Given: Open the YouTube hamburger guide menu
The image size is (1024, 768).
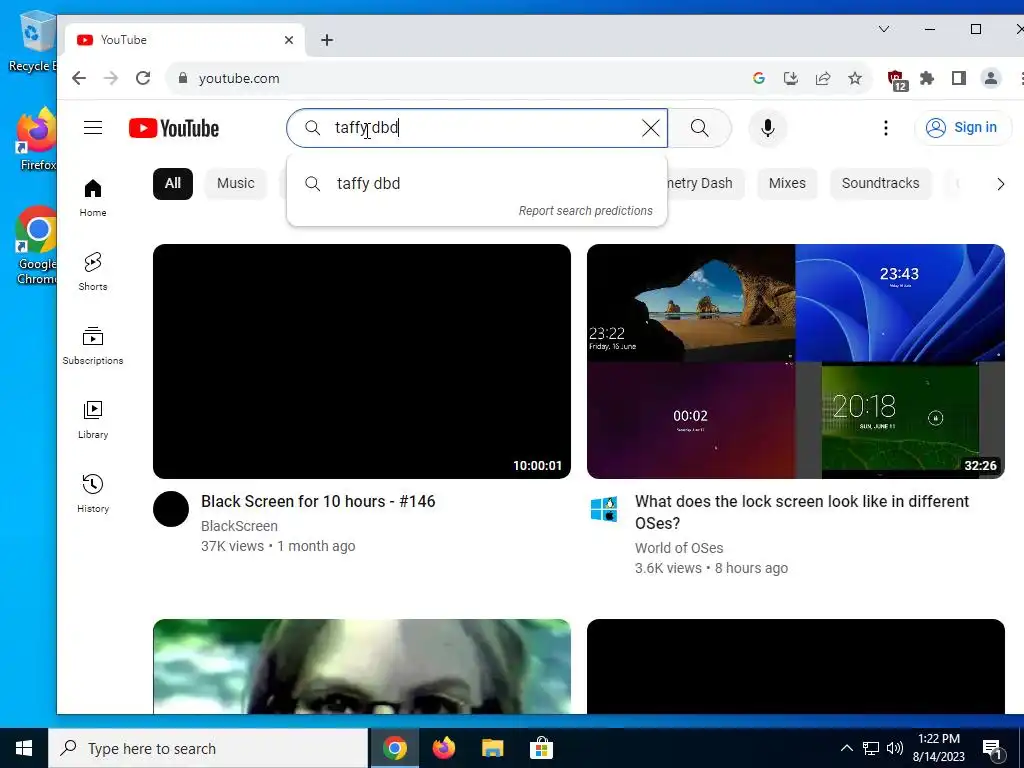Looking at the screenshot, I should click(x=93, y=128).
